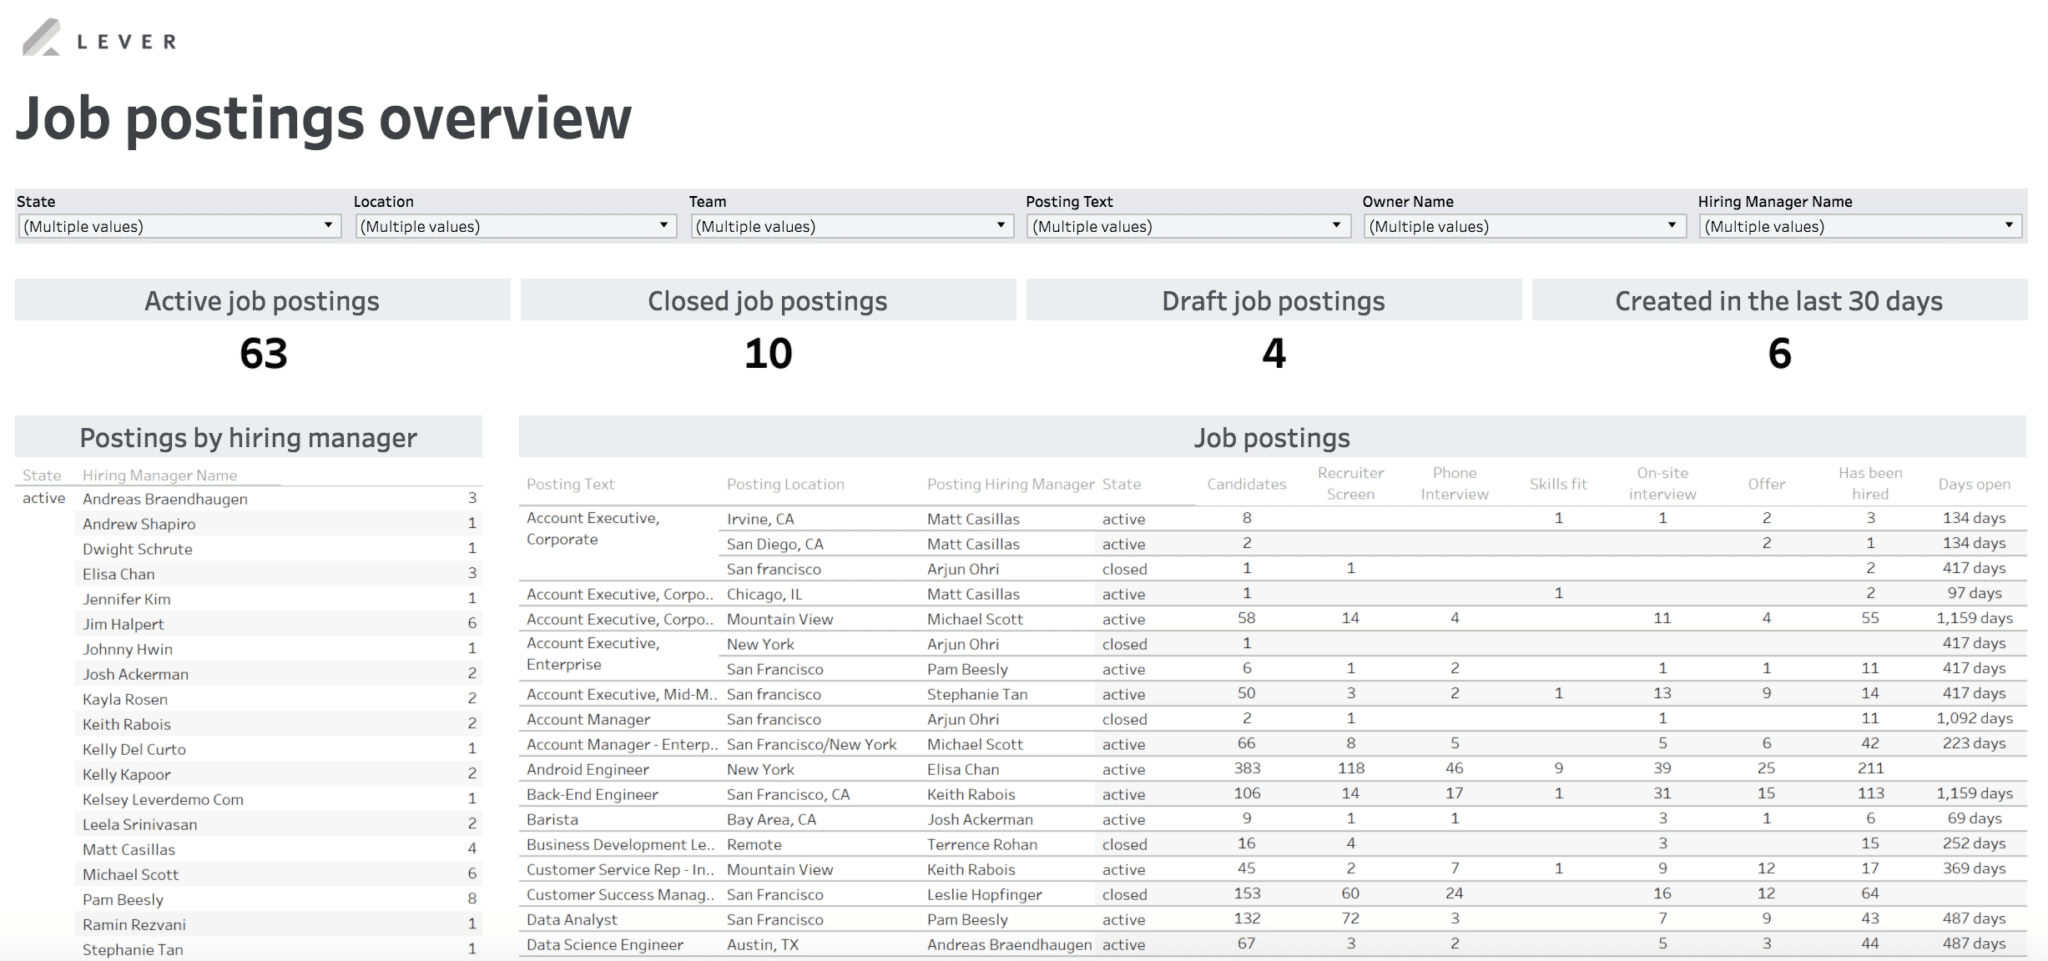Select Andreas Braendhaugen in the hiring manager list

[165, 498]
